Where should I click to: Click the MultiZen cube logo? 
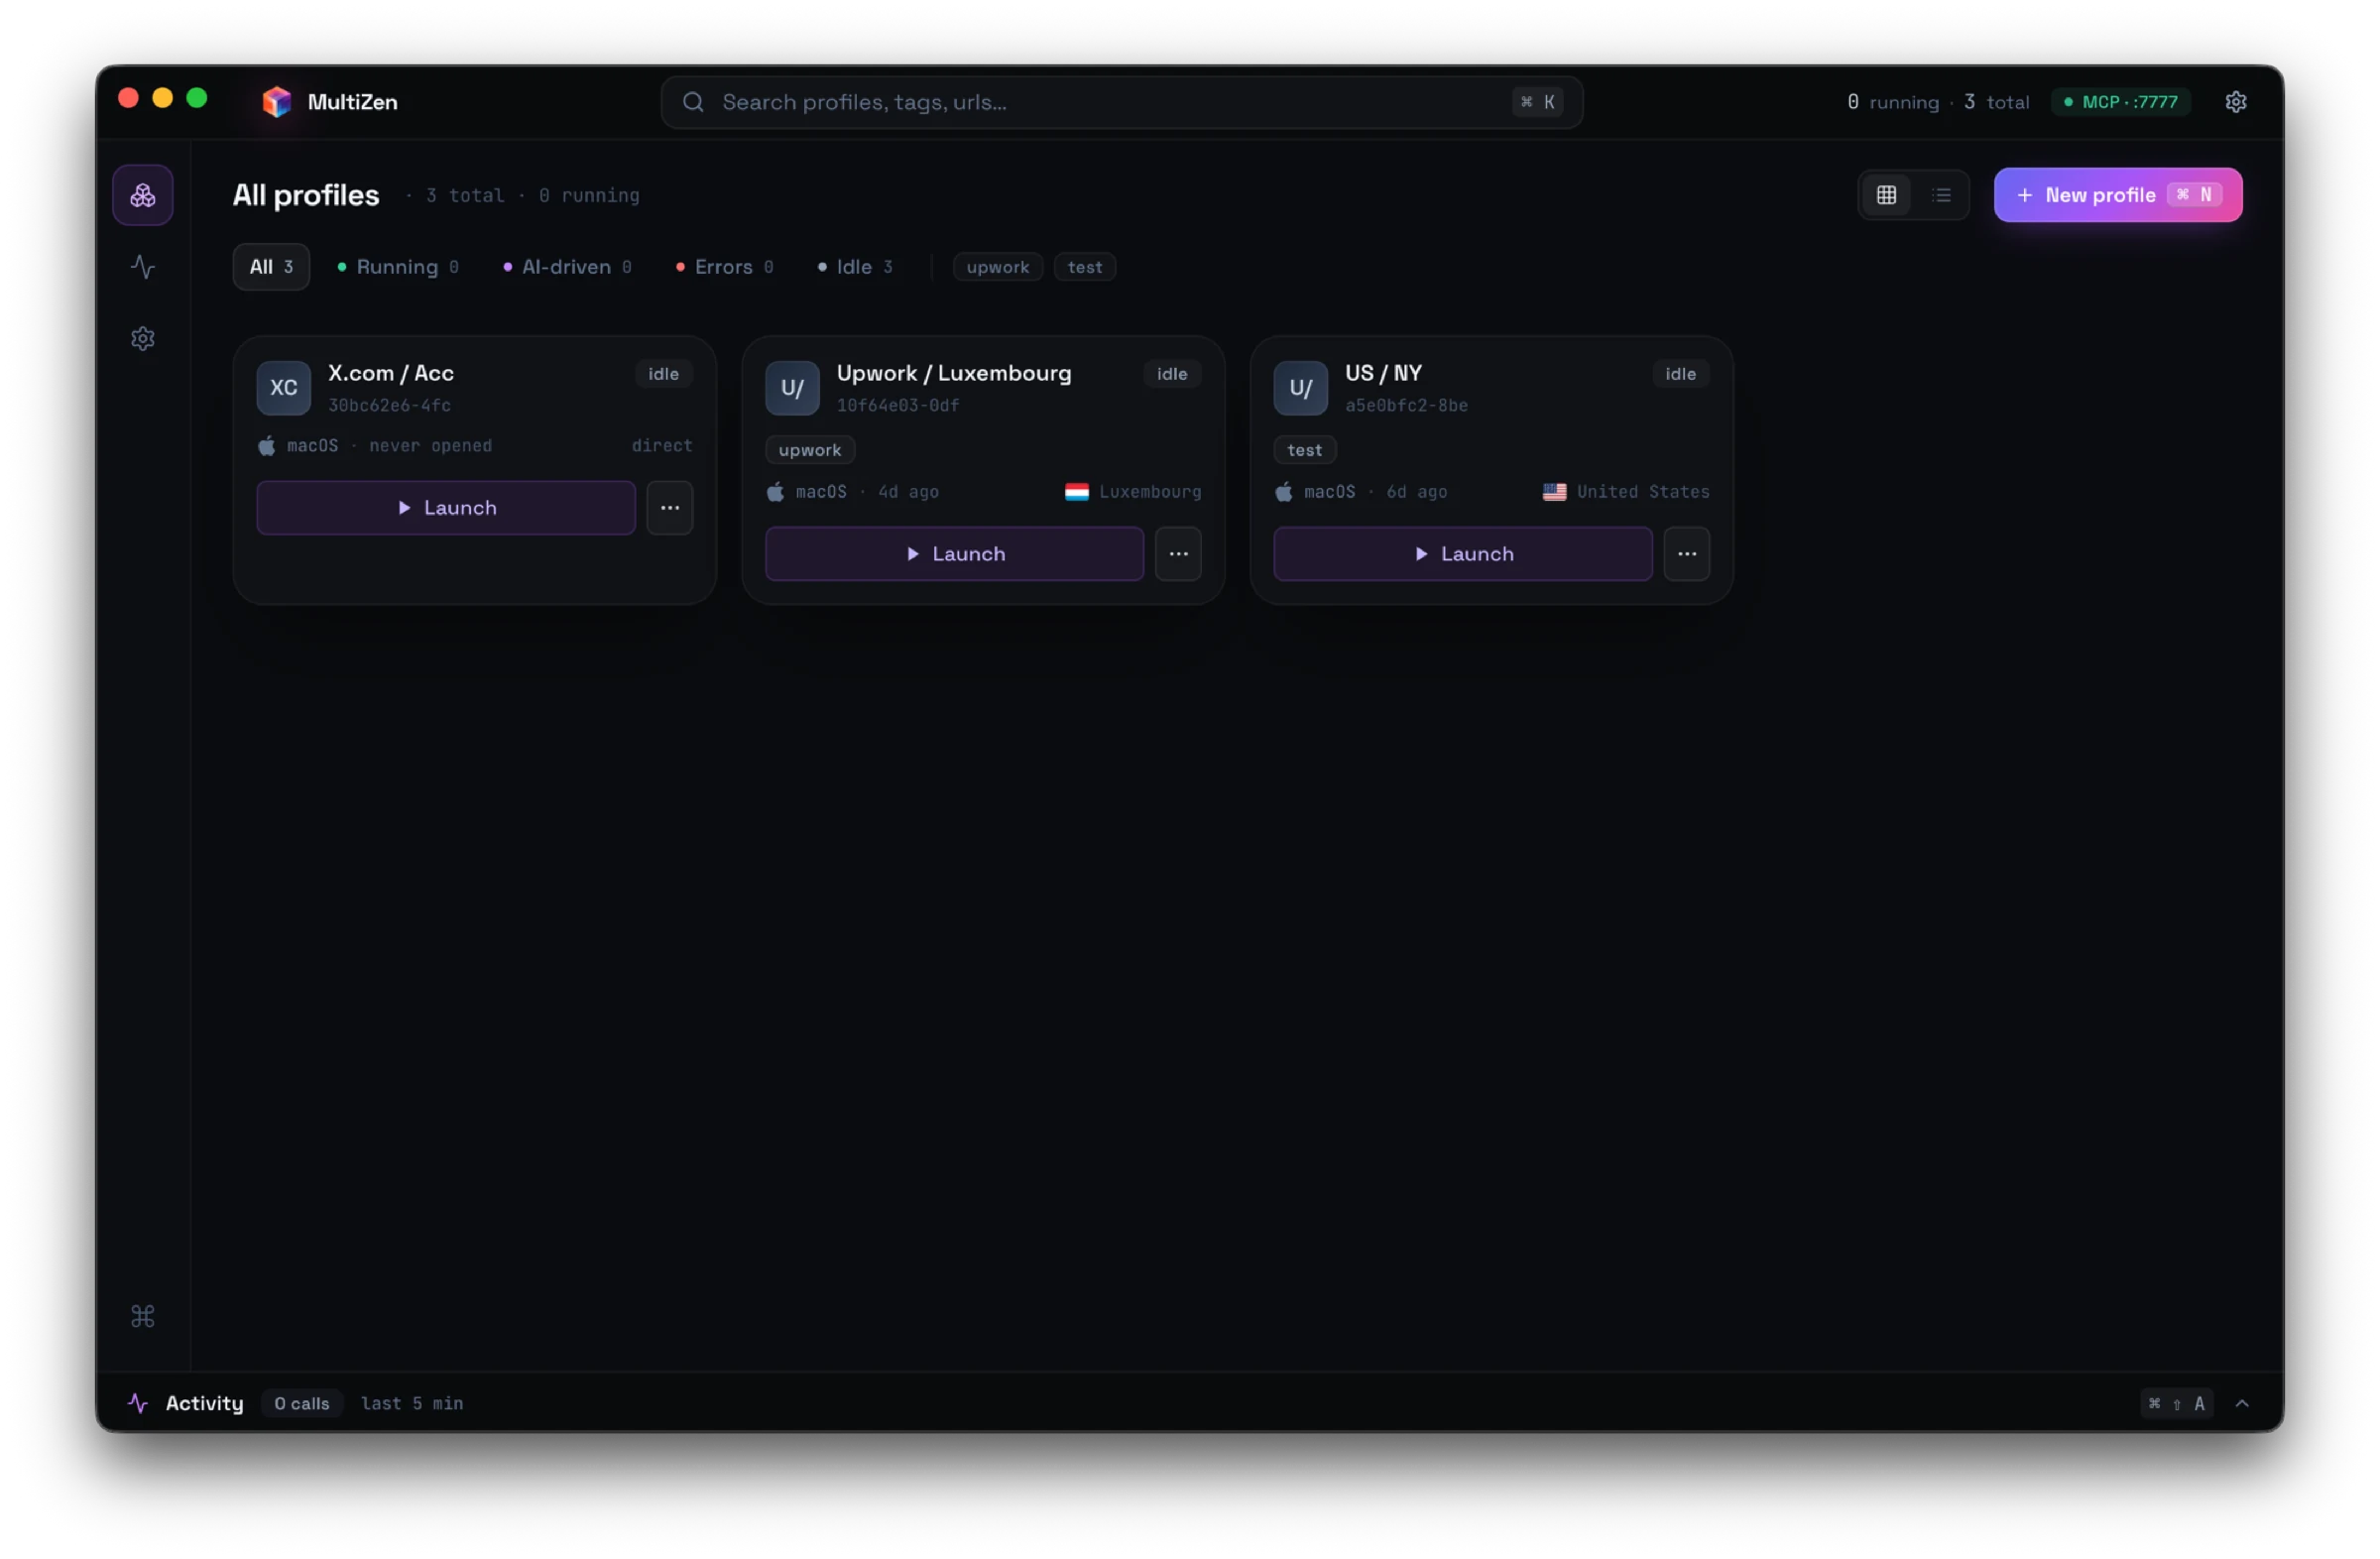tap(276, 102)
